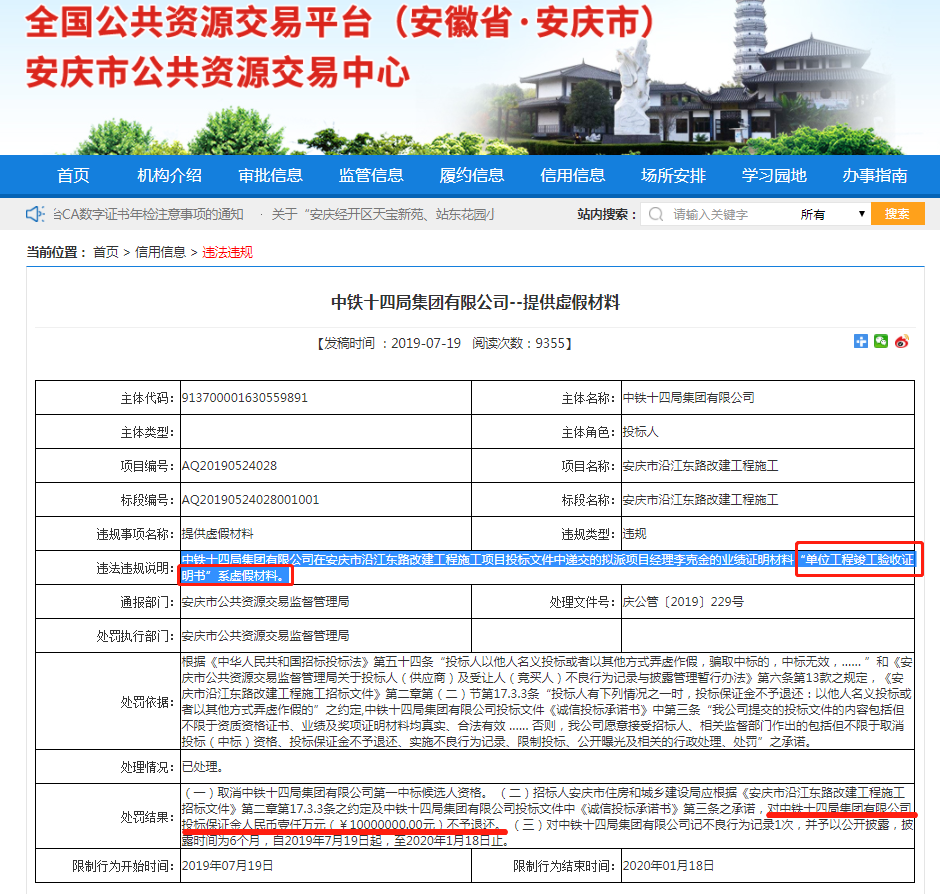Open the 首页 navigation item
The image size is (940, 894).
[73, 176]
